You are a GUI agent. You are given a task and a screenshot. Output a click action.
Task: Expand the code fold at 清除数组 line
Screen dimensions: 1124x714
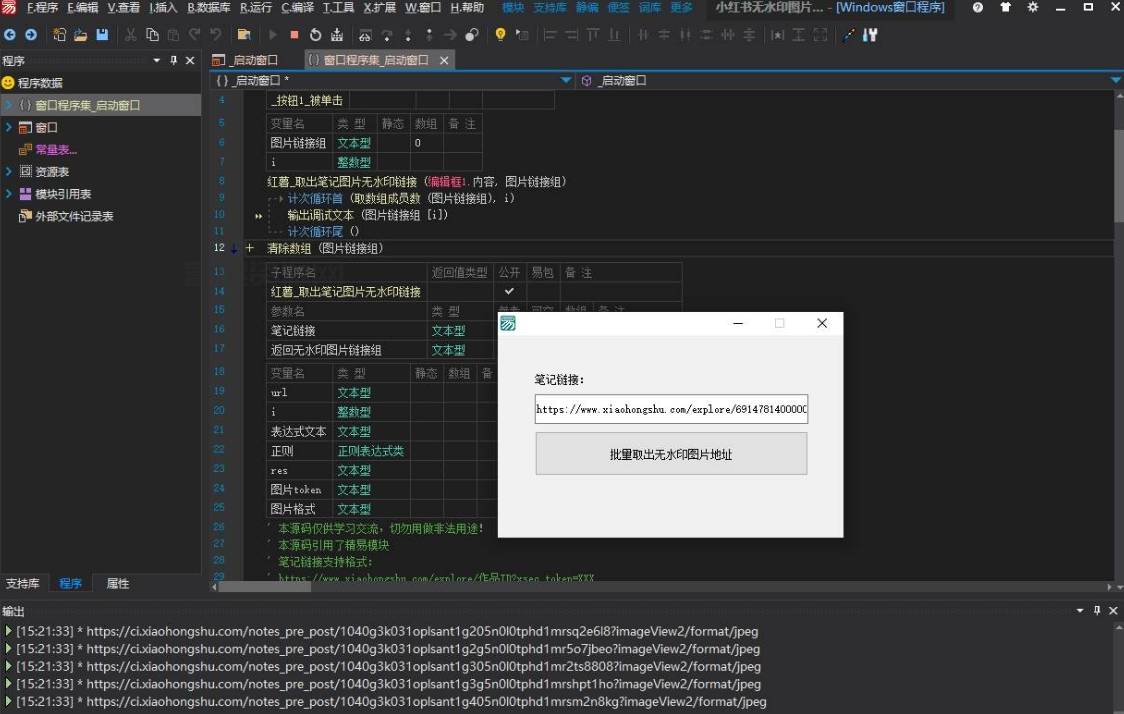[x=249, y=248]
